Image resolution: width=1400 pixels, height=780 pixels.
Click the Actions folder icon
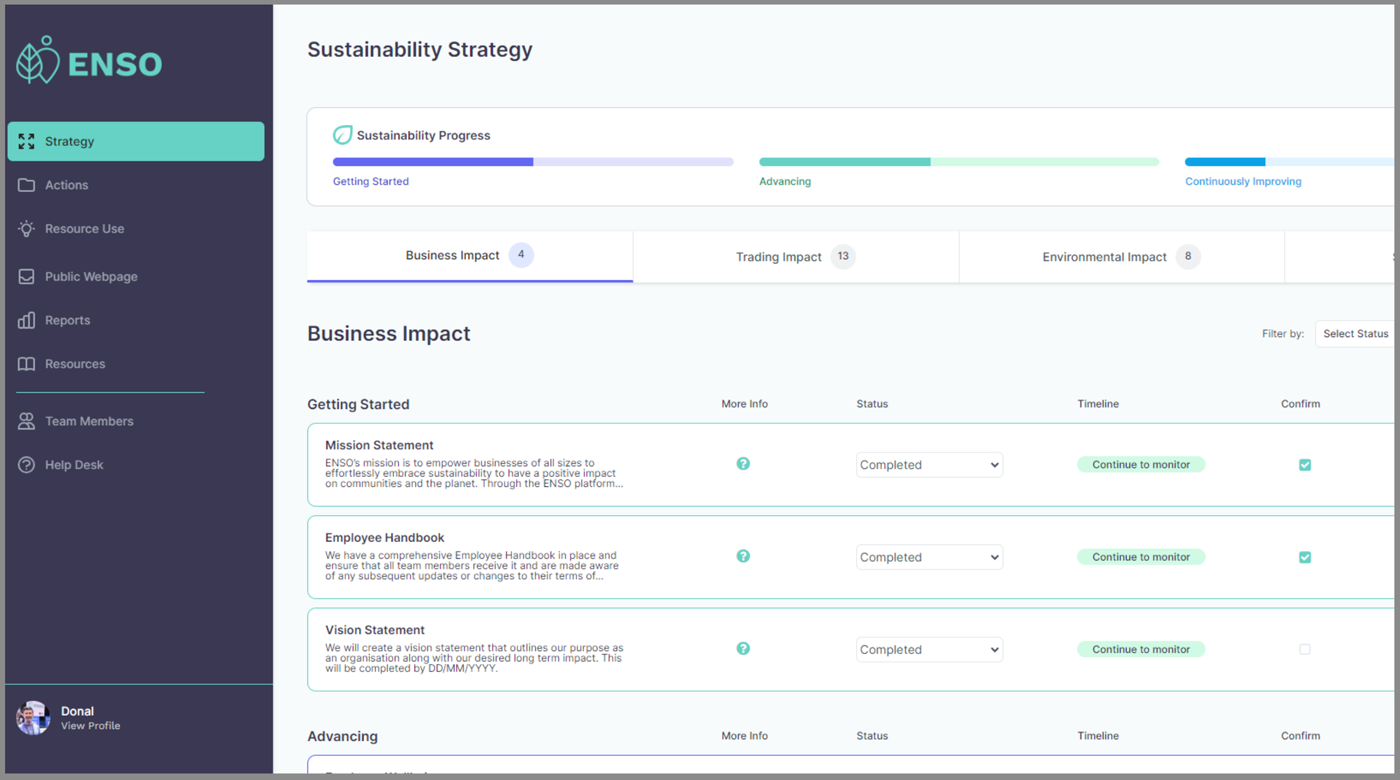(27, 185)
